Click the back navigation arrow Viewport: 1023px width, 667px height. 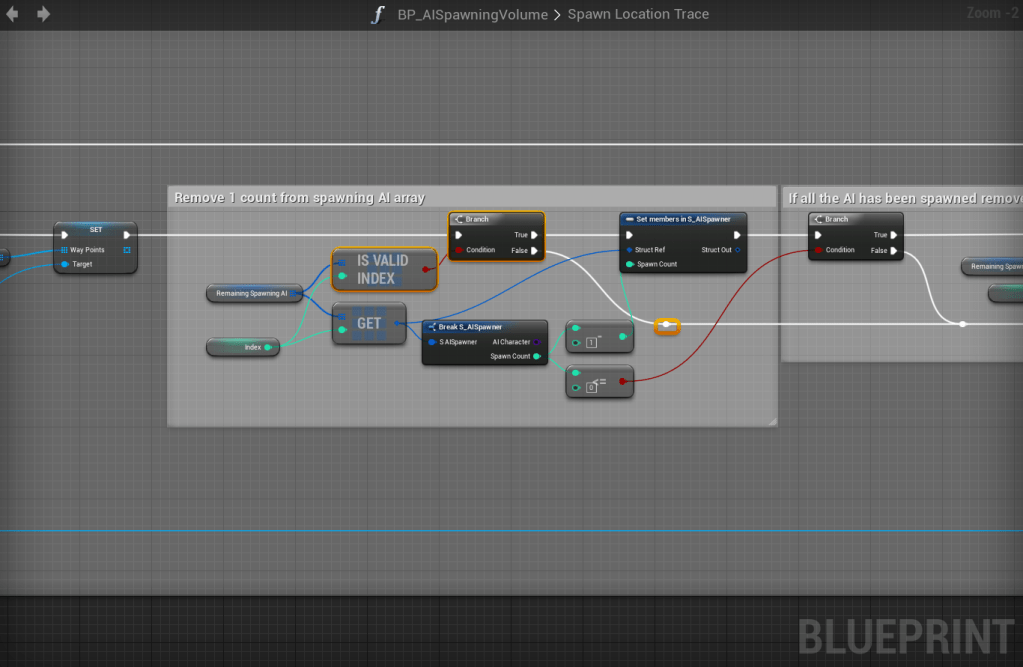coord(13,14)
